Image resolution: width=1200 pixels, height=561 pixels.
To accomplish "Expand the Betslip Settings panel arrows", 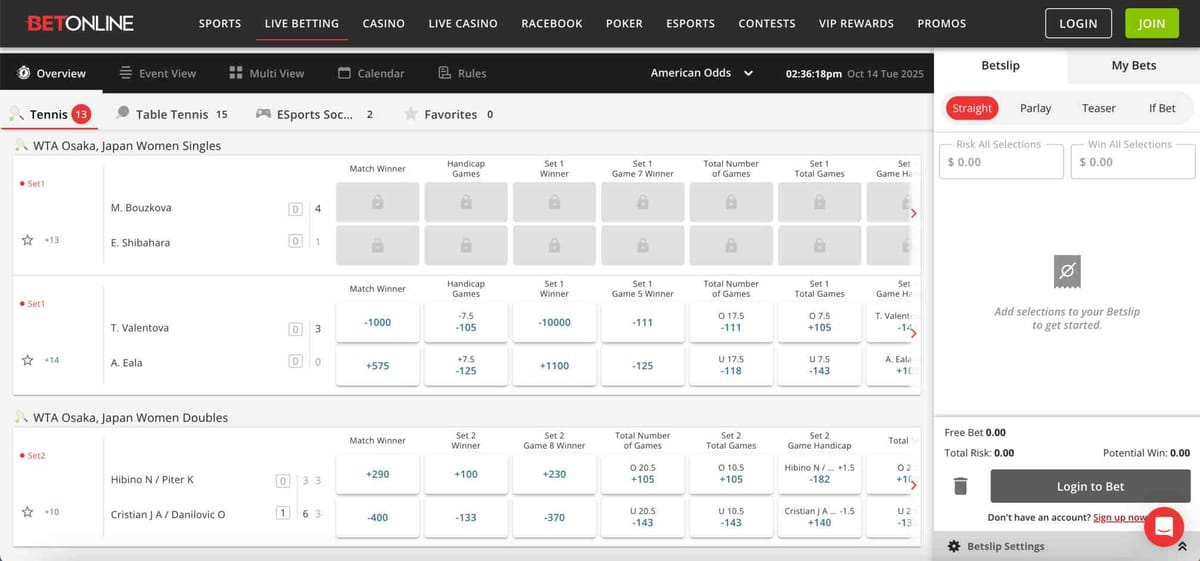I will pyautogui.click(x=1182, y=546).
